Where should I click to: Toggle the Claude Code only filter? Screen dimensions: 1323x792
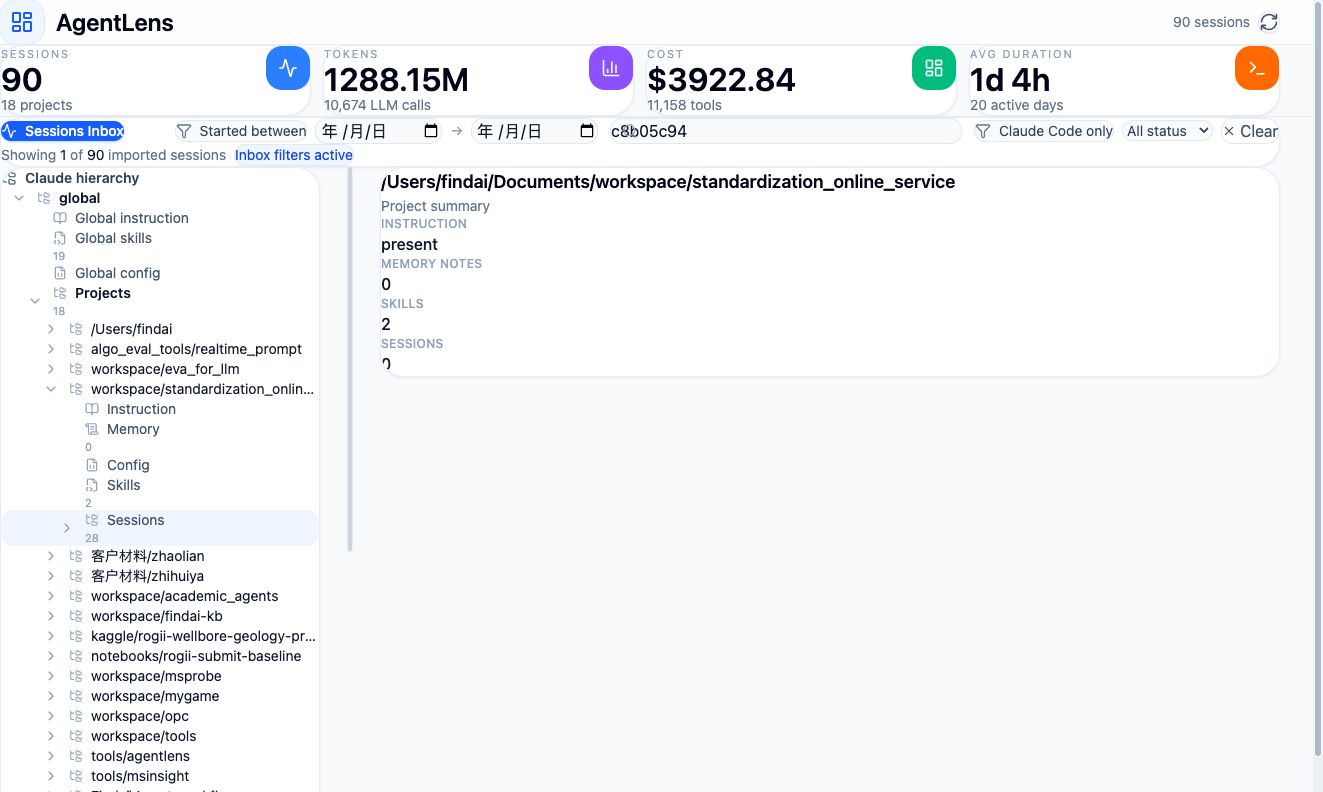[x=1043, y=131]
